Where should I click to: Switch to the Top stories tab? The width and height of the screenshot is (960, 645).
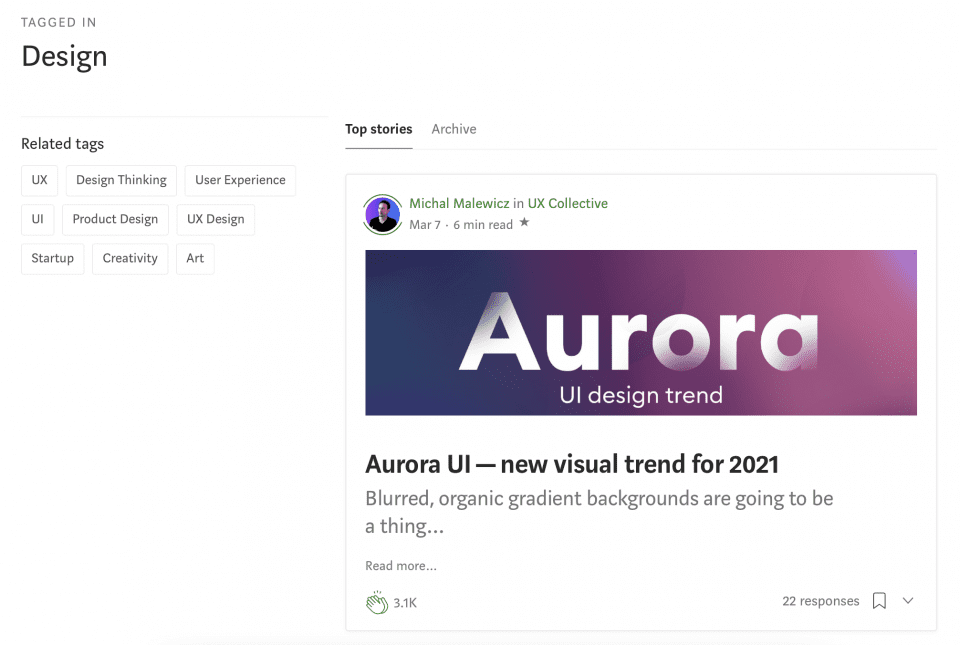(378, 129)
